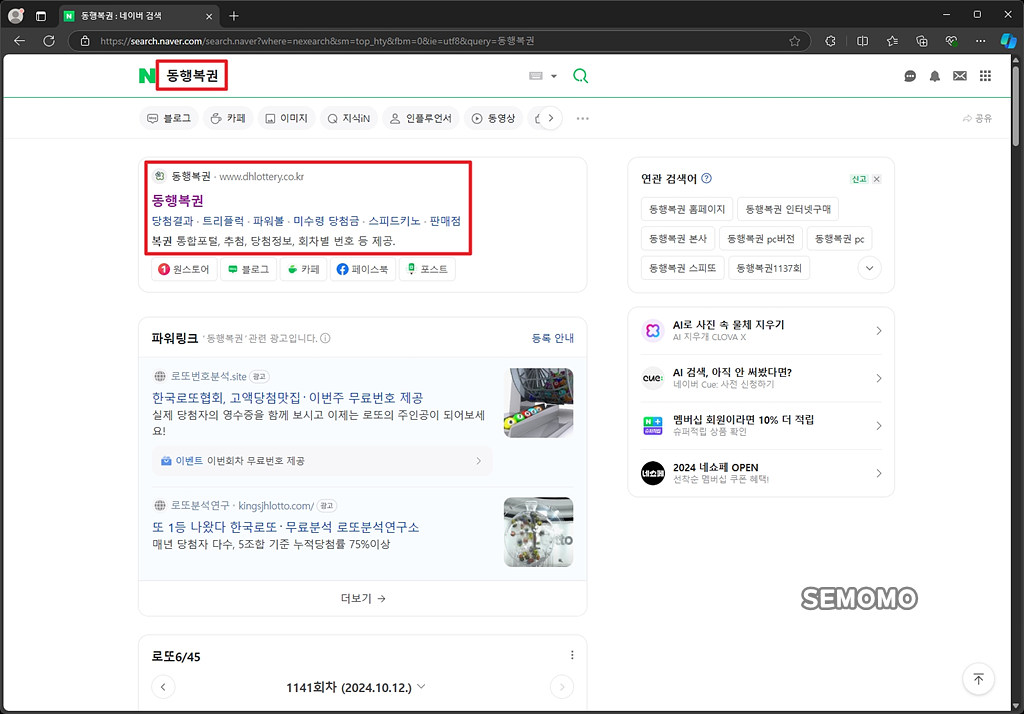
Task: Click the 공유 share button
Action: pyautogui.click(x=977, y=118)
